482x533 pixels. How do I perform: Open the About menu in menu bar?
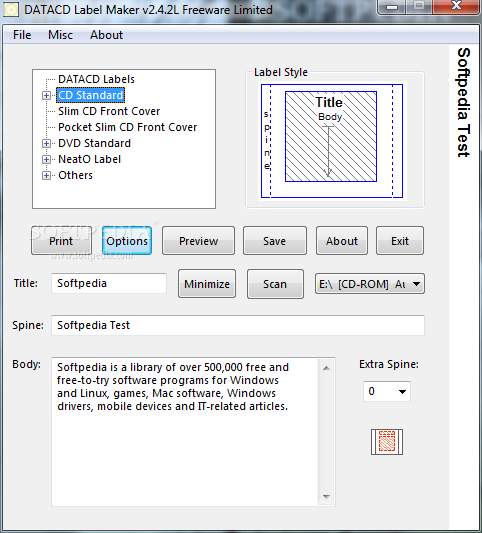106,35
